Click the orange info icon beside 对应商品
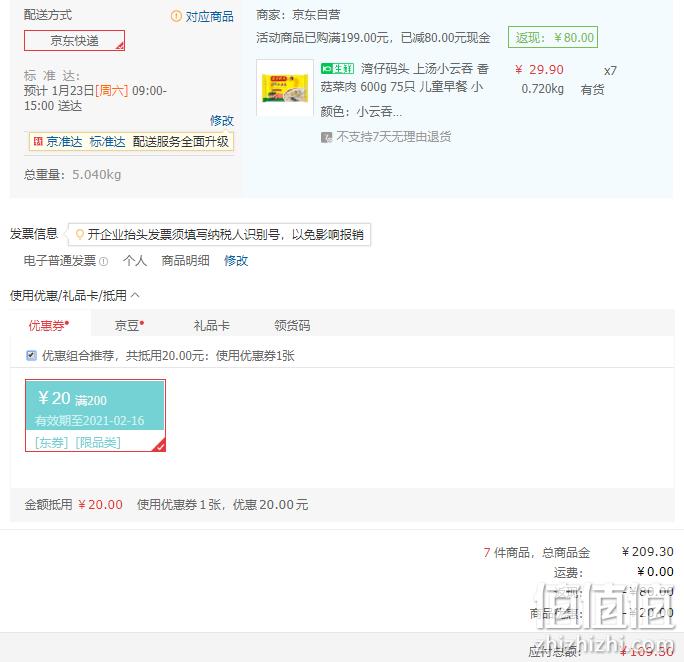 [176, 17]
